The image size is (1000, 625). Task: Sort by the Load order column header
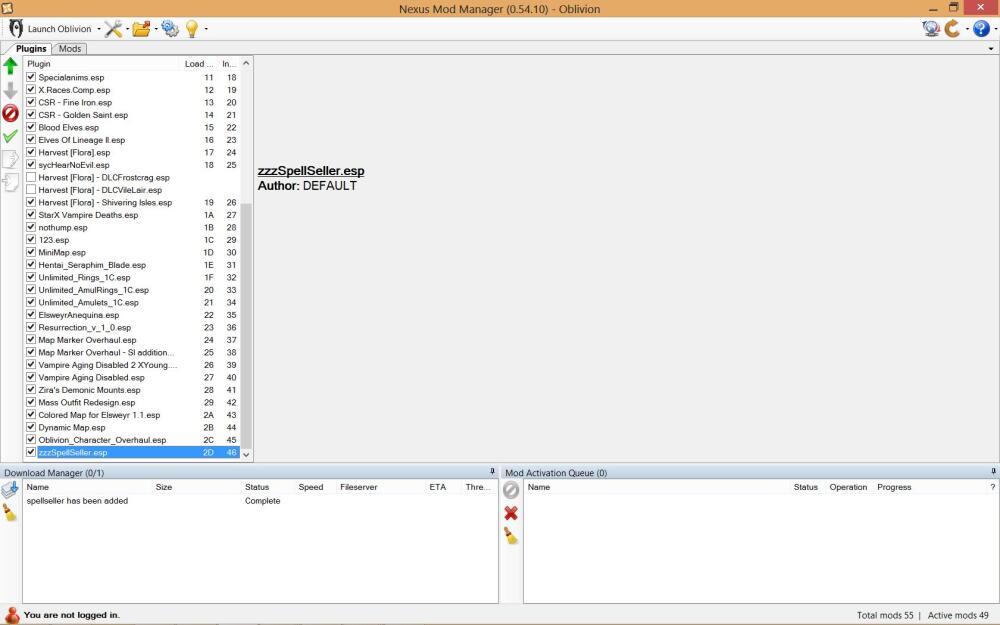click(199, 64)
